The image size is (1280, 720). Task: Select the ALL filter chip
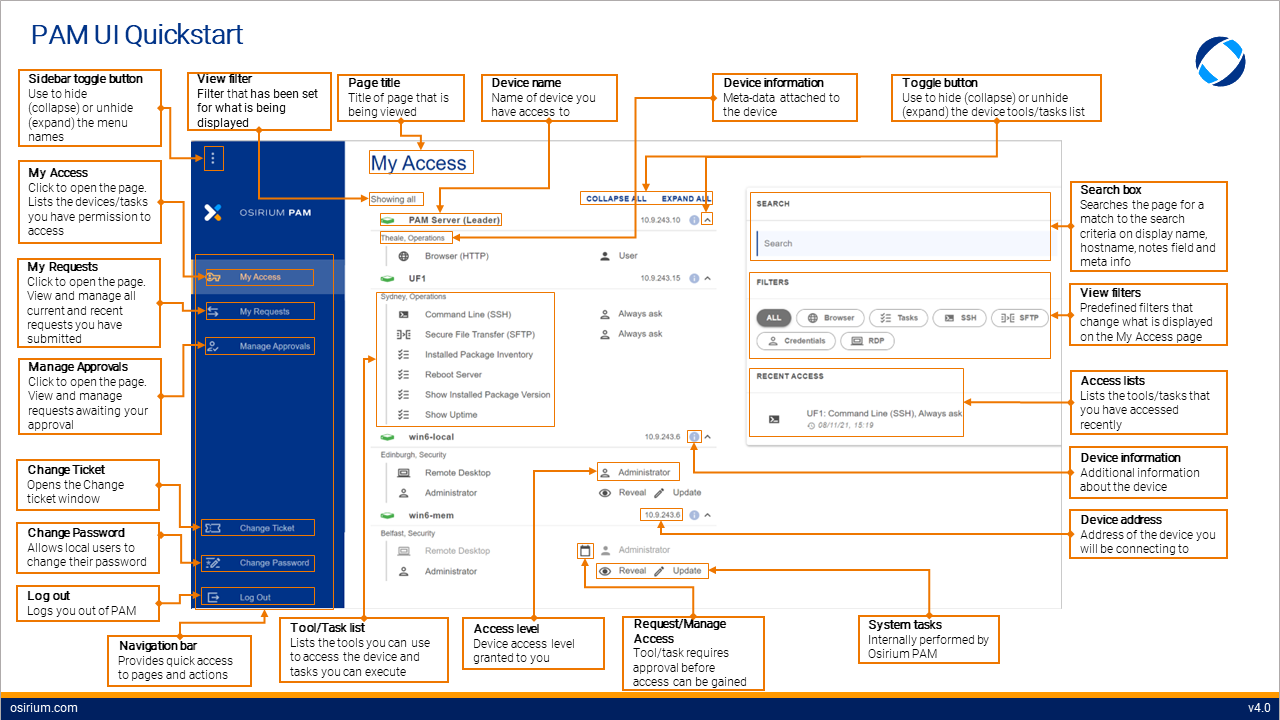(774, 318)
